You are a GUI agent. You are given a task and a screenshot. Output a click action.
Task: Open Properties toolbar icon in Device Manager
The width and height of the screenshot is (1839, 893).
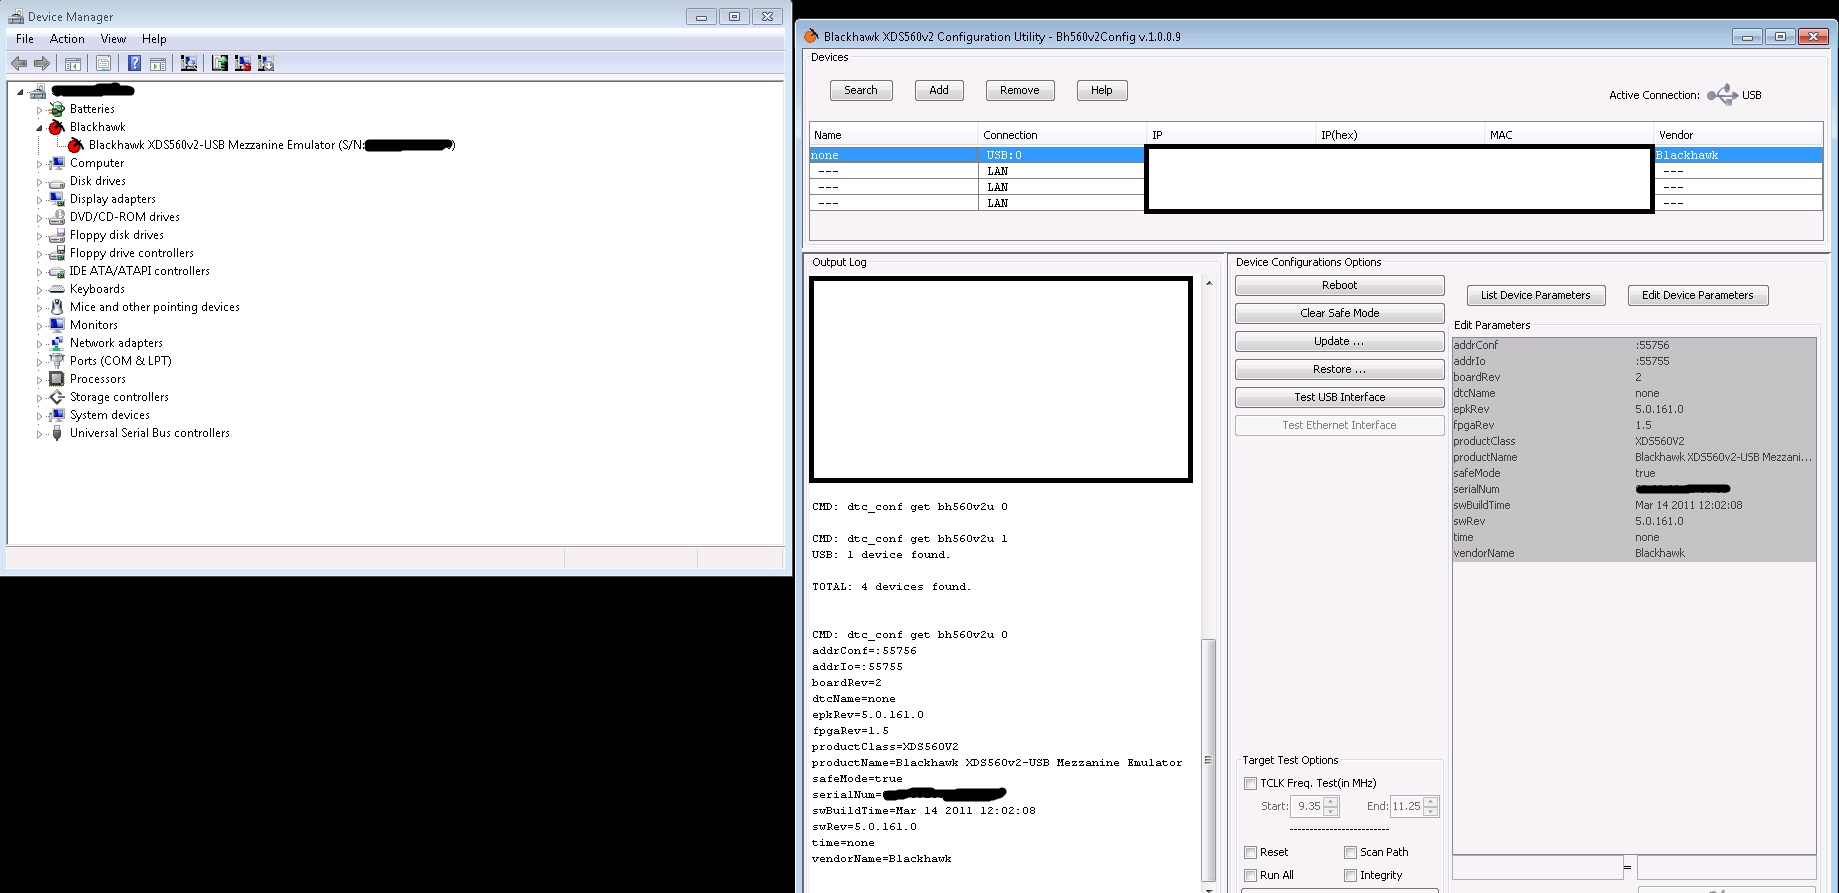coord(103,63)
